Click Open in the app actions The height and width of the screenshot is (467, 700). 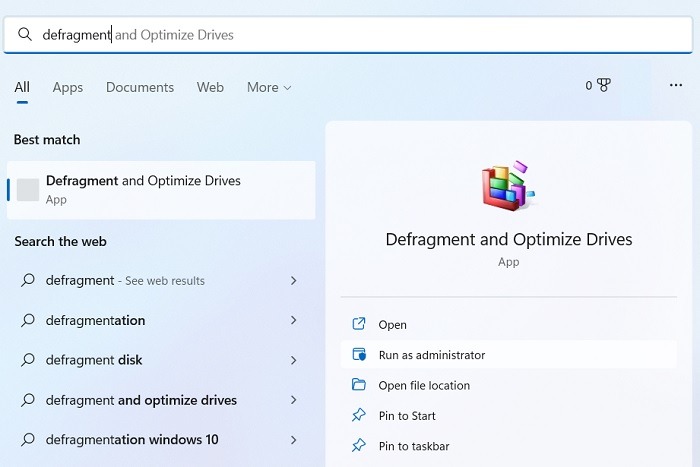coord(508,324)
